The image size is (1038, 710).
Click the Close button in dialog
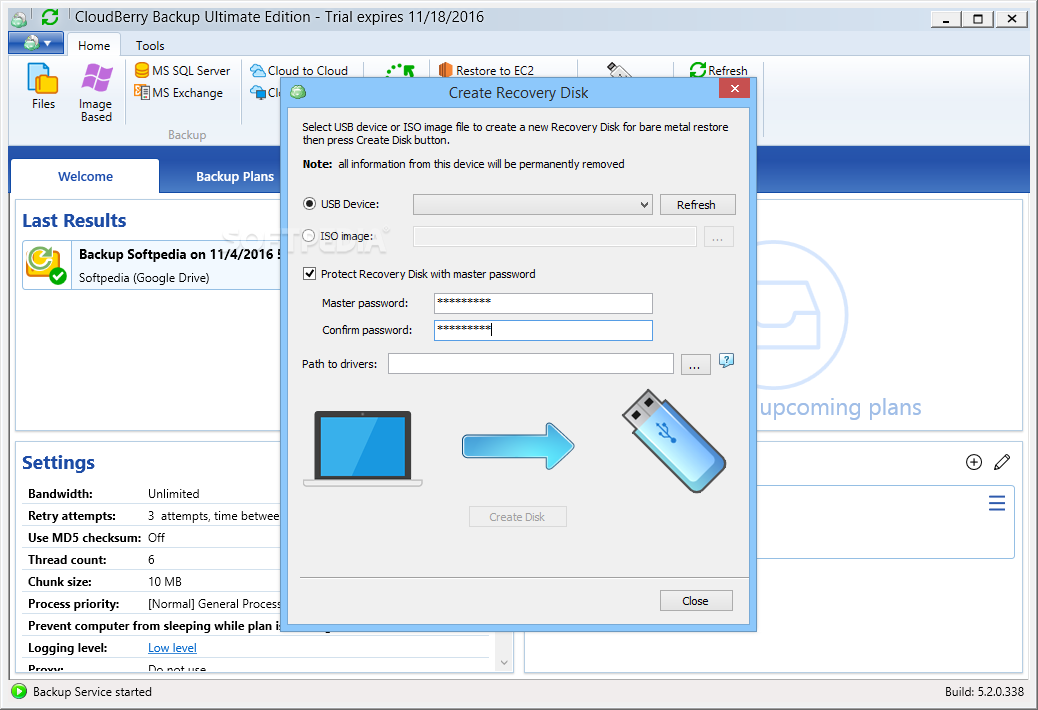[696, 601]
